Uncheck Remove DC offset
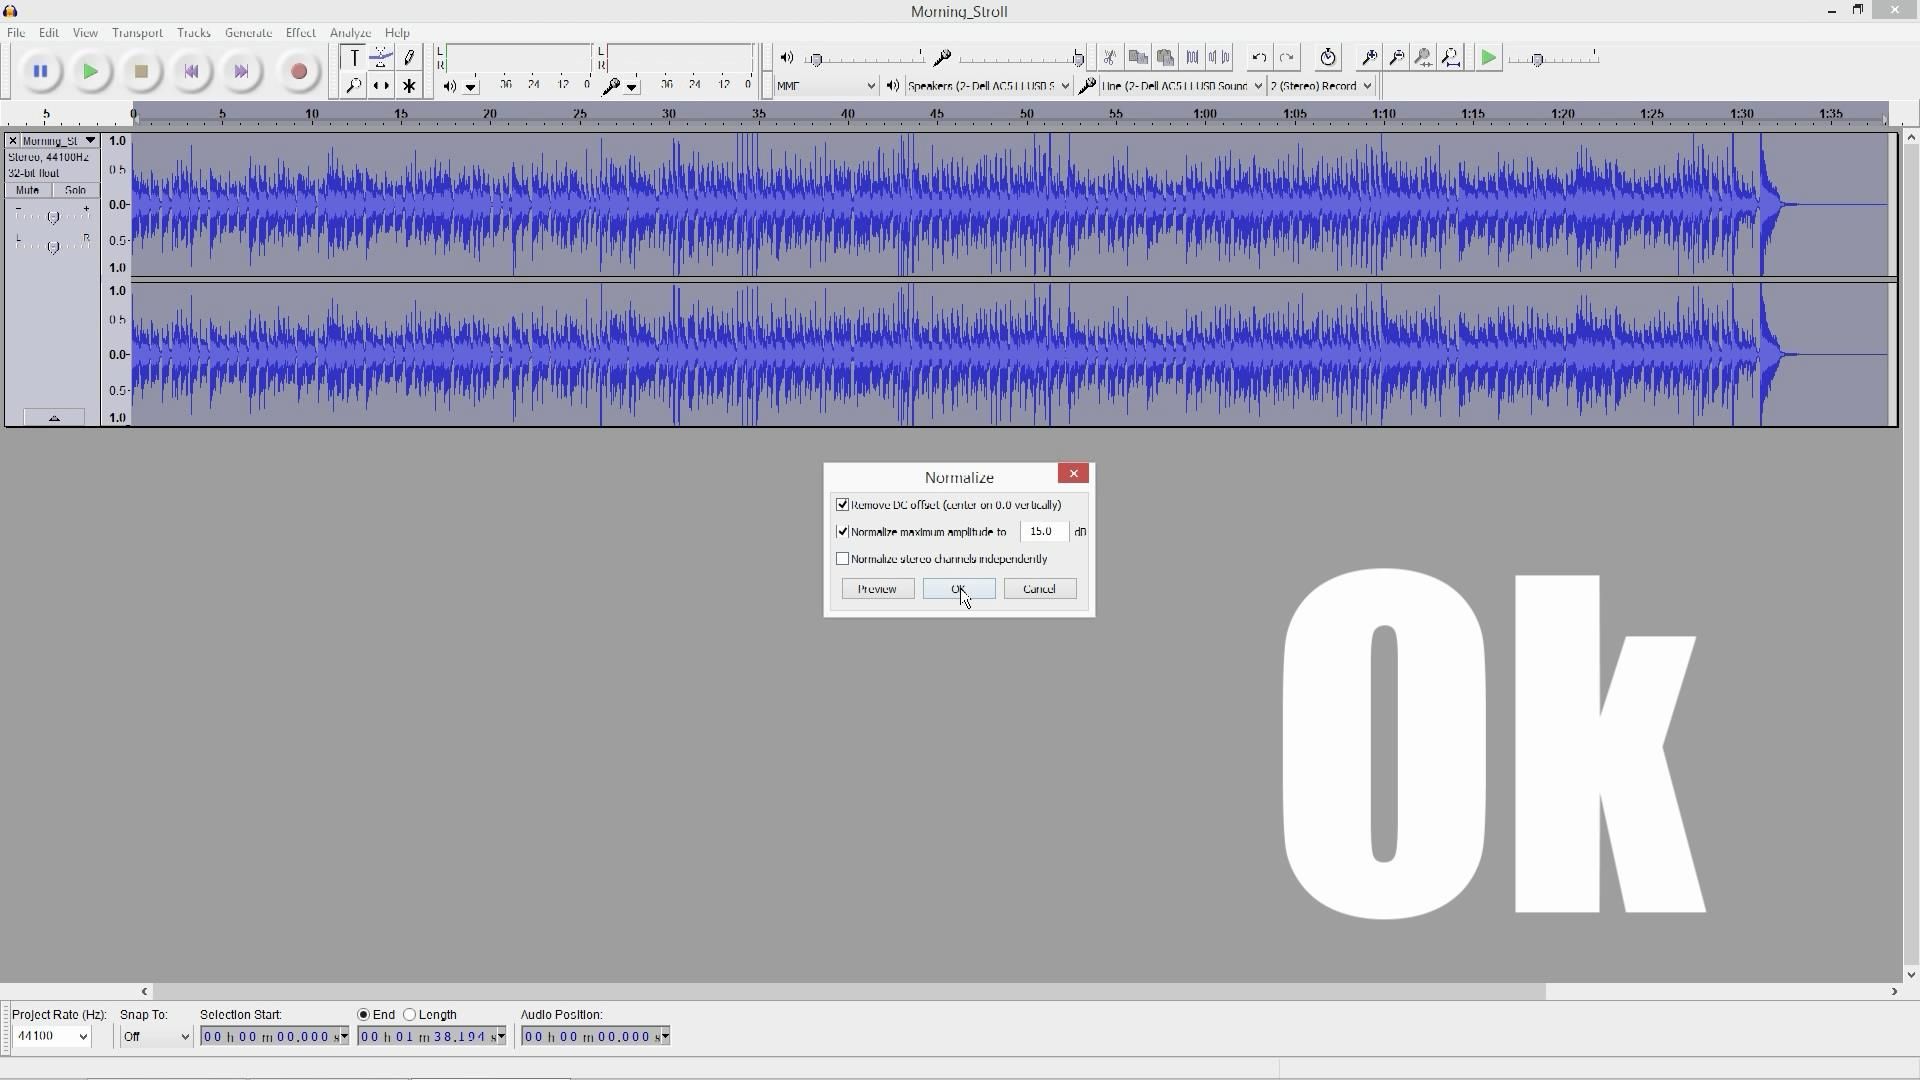 point(843,504)
